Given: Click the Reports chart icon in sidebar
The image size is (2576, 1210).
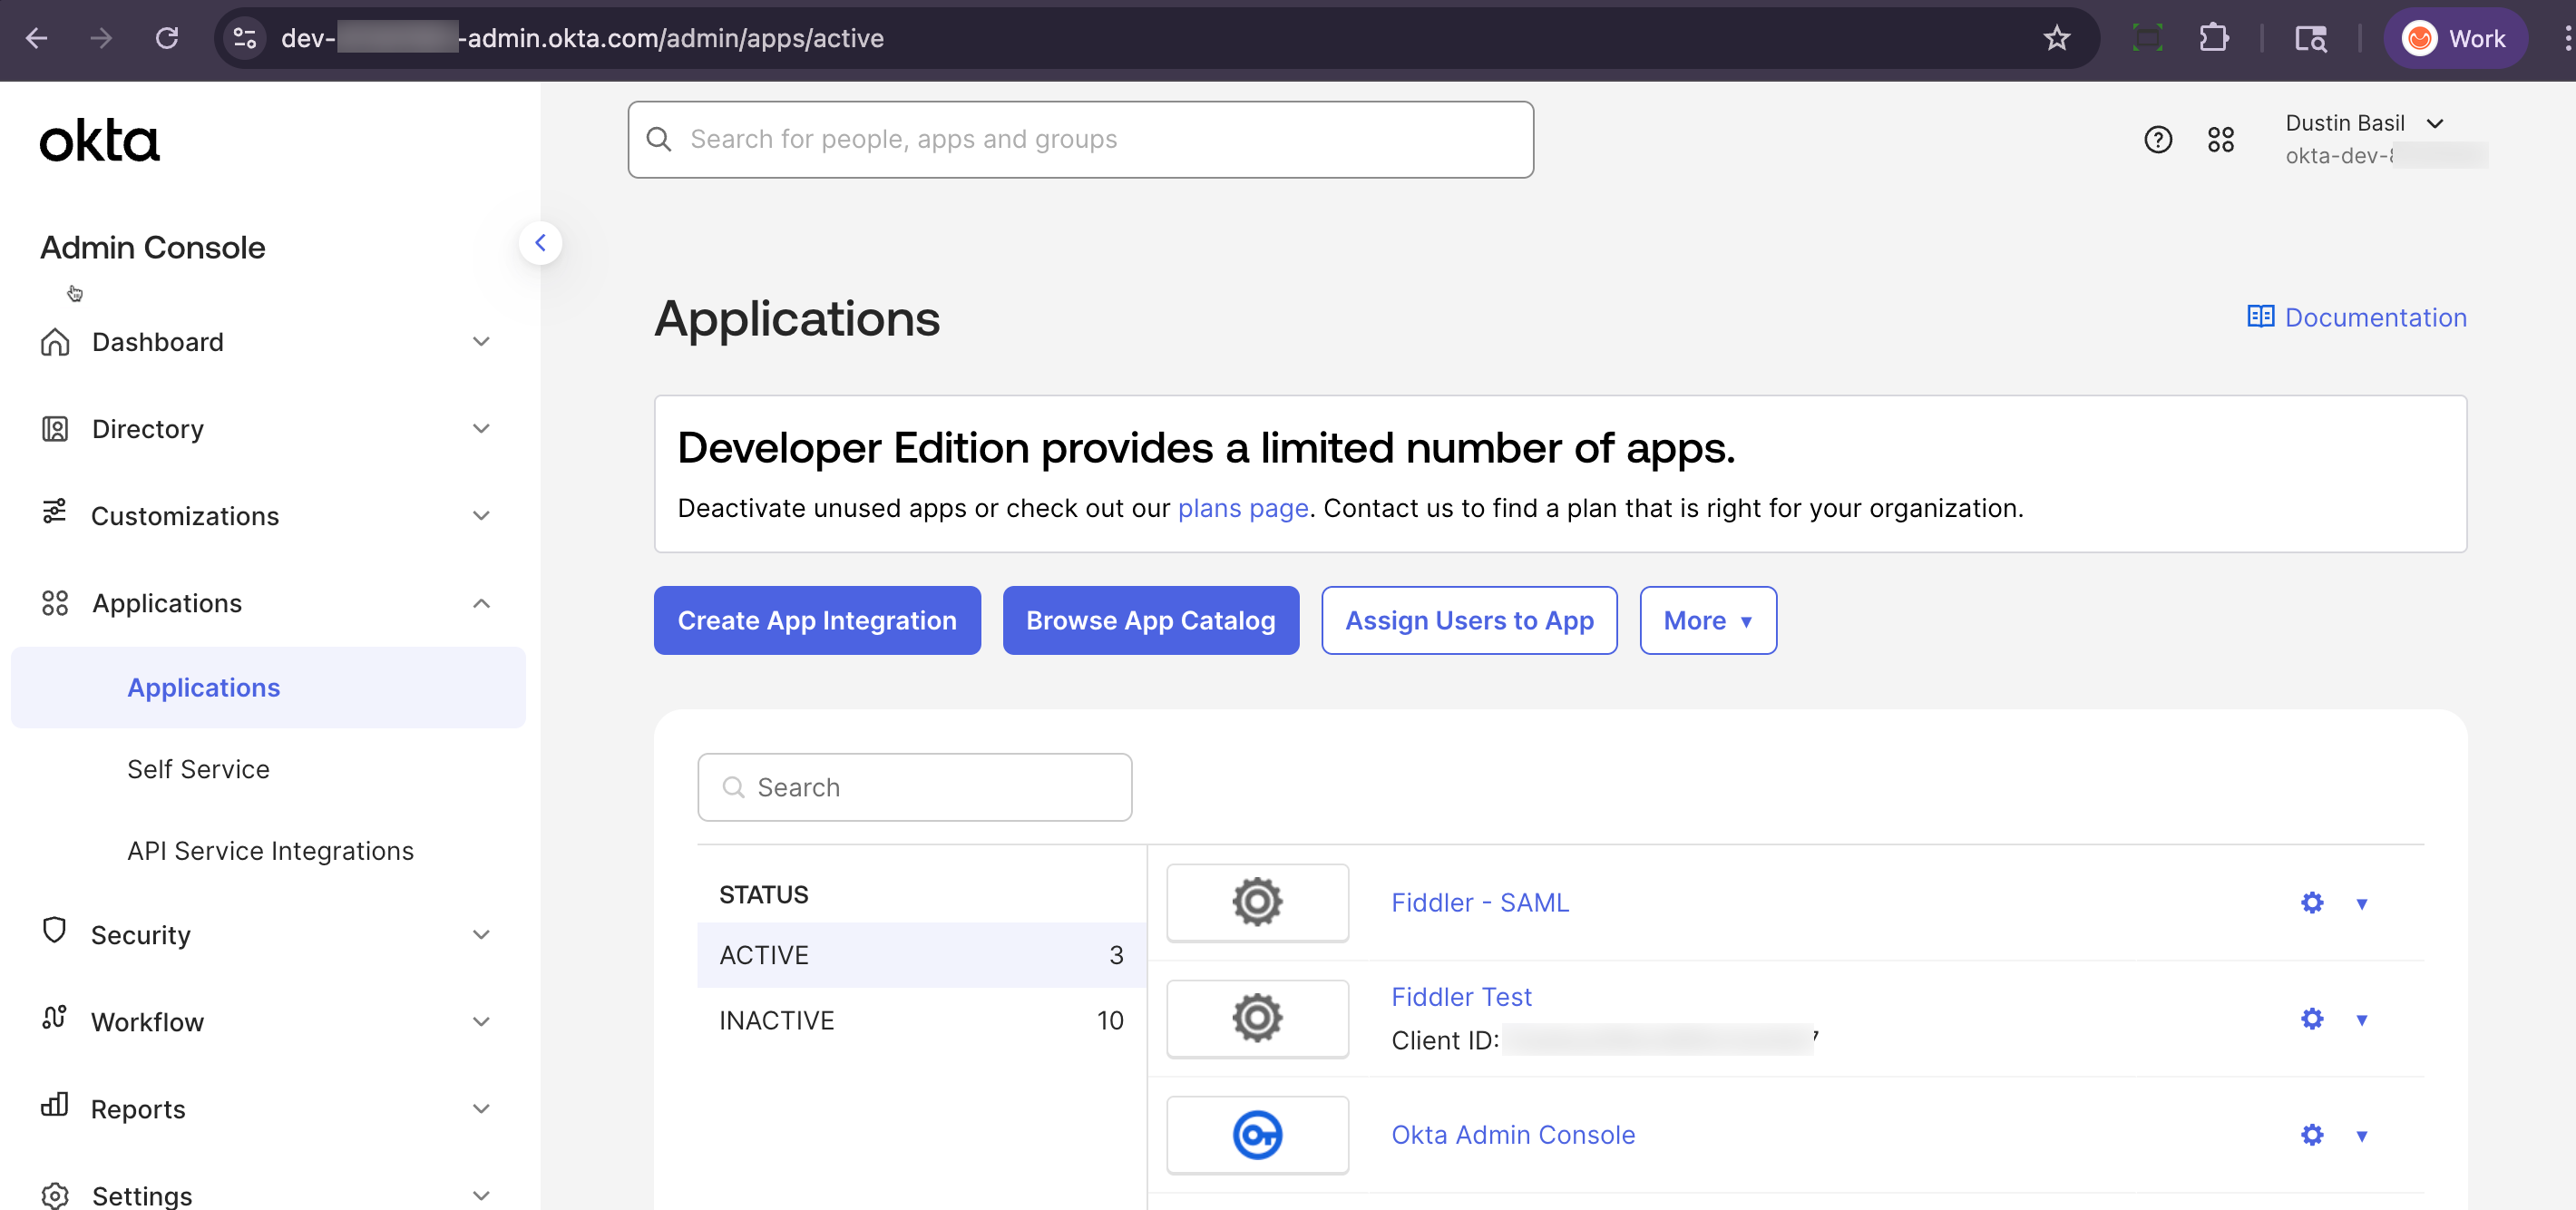Looking at the screenshot, I should click(55, 1107).
